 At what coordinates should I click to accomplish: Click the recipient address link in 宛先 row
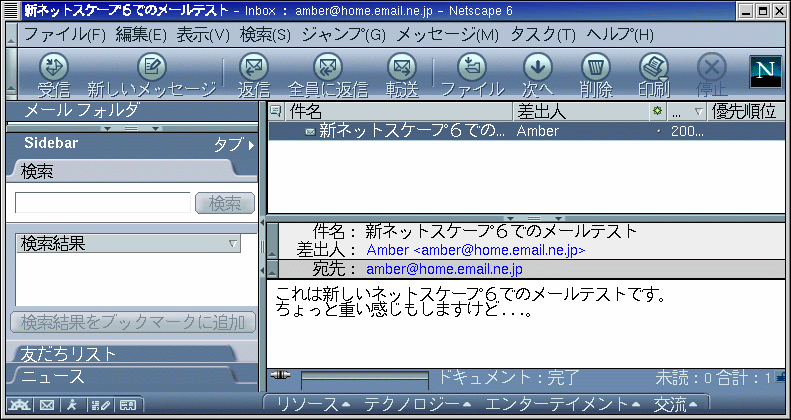coord(444,269)
